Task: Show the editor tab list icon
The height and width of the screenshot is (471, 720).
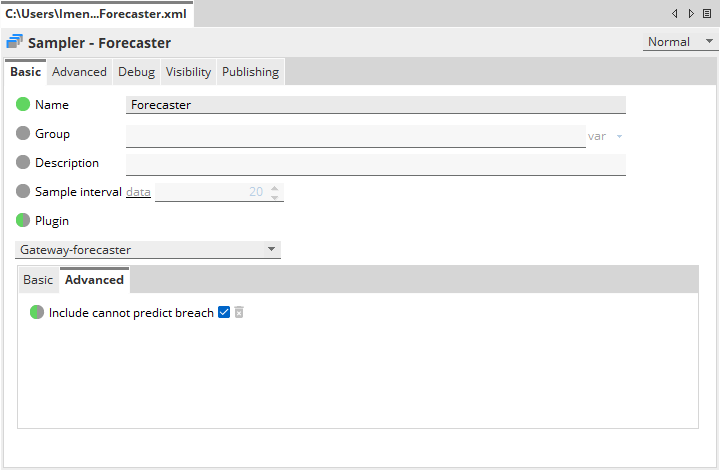Action: [706, 13]
